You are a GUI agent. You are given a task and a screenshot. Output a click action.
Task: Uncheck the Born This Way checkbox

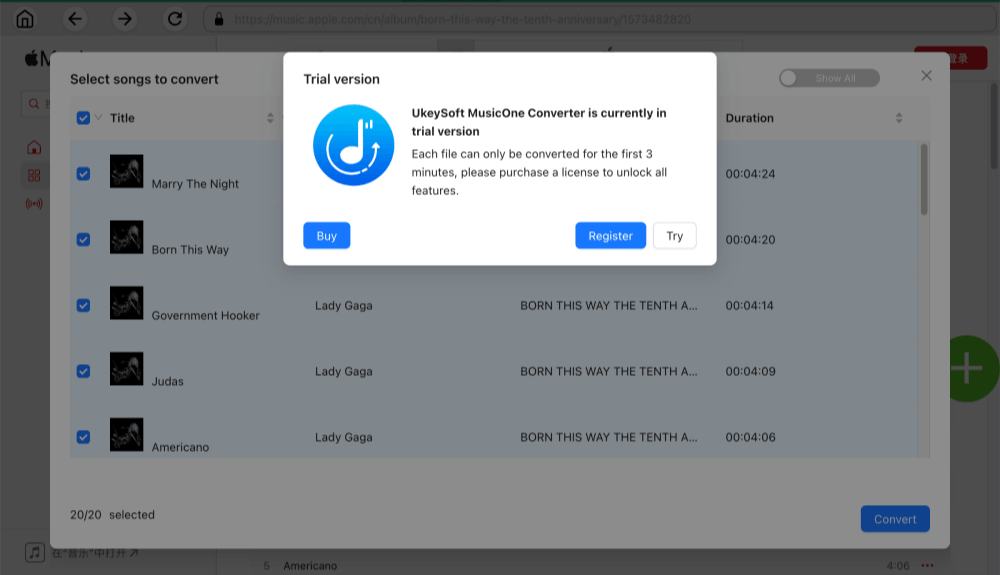click(x=83, y=240)
